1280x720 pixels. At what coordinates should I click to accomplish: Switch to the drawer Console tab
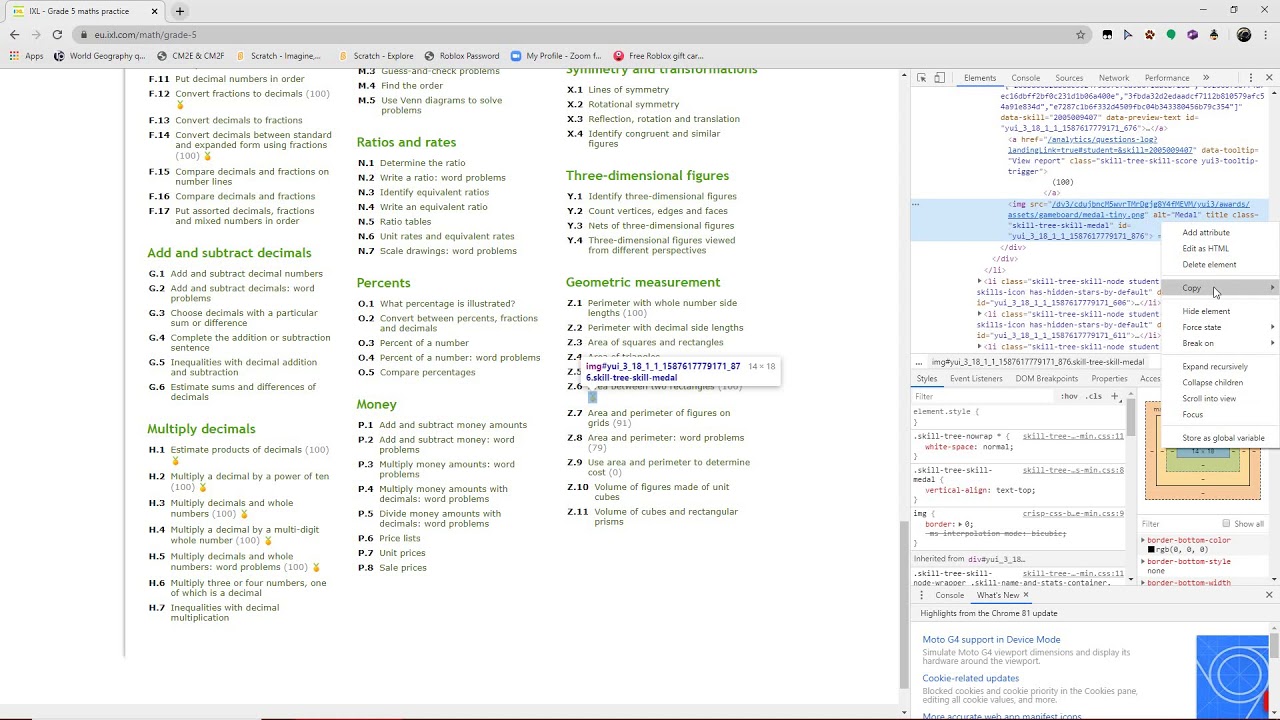[x=949, y=596]
